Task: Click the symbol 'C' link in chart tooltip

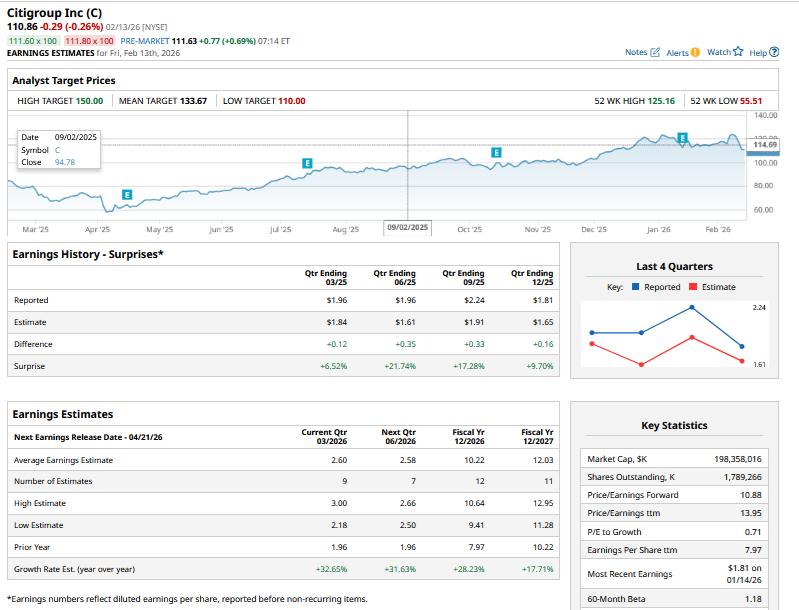Action: 58,149
